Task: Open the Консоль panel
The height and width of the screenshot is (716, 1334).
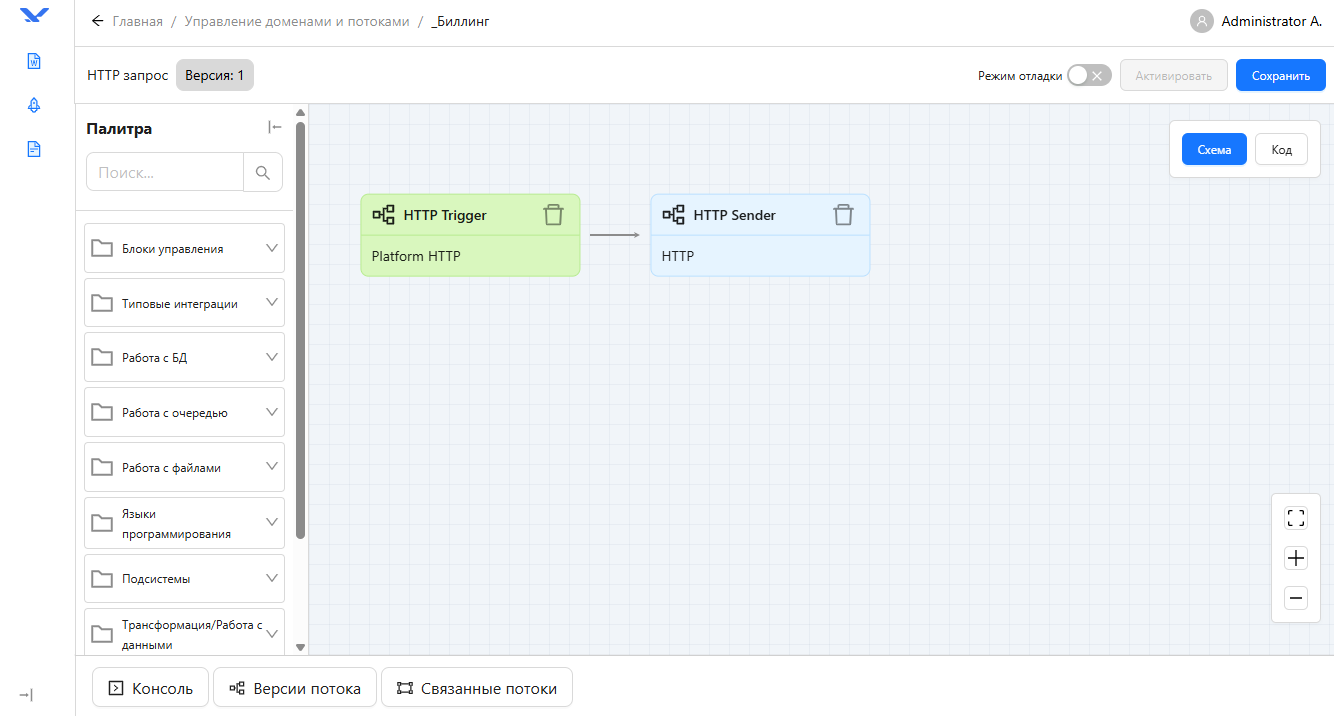Action: click(150, 688)
